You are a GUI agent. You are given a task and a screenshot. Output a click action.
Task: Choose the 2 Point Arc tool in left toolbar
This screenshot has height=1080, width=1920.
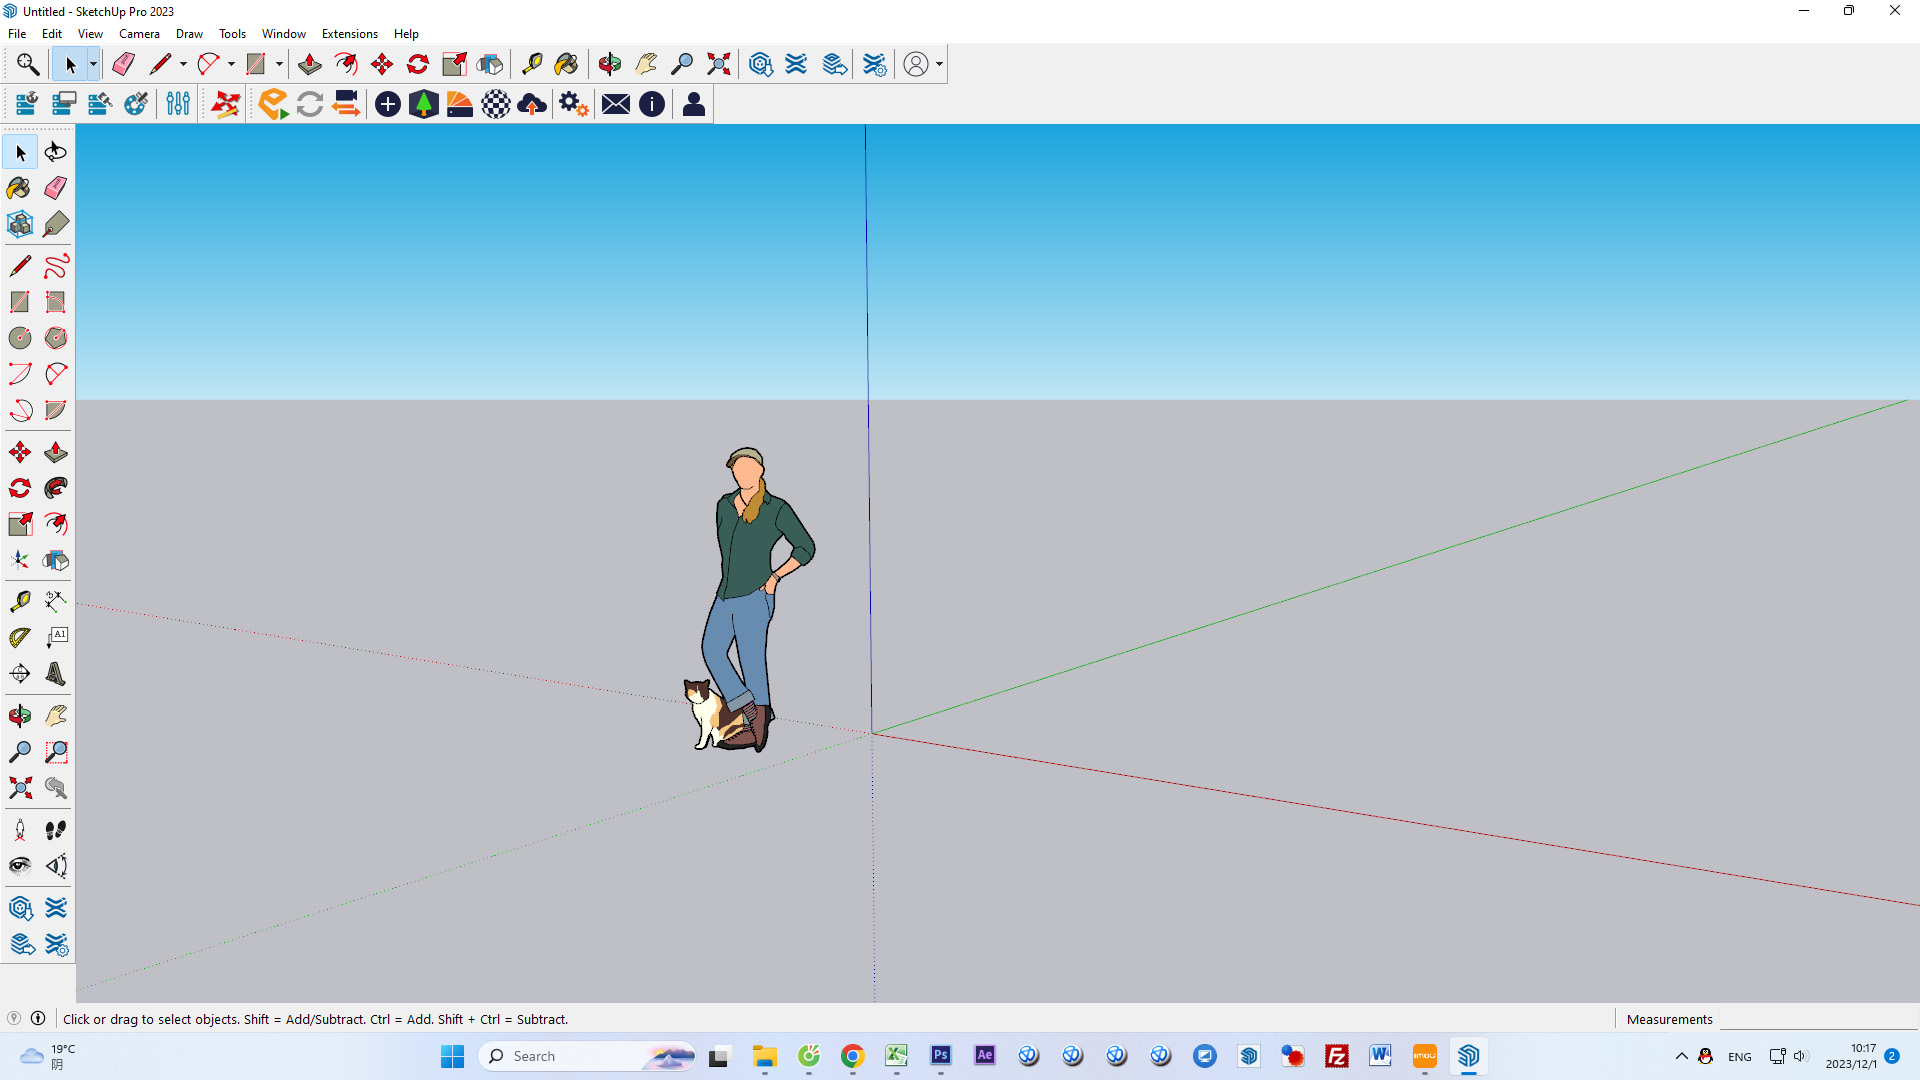point(56,374)
